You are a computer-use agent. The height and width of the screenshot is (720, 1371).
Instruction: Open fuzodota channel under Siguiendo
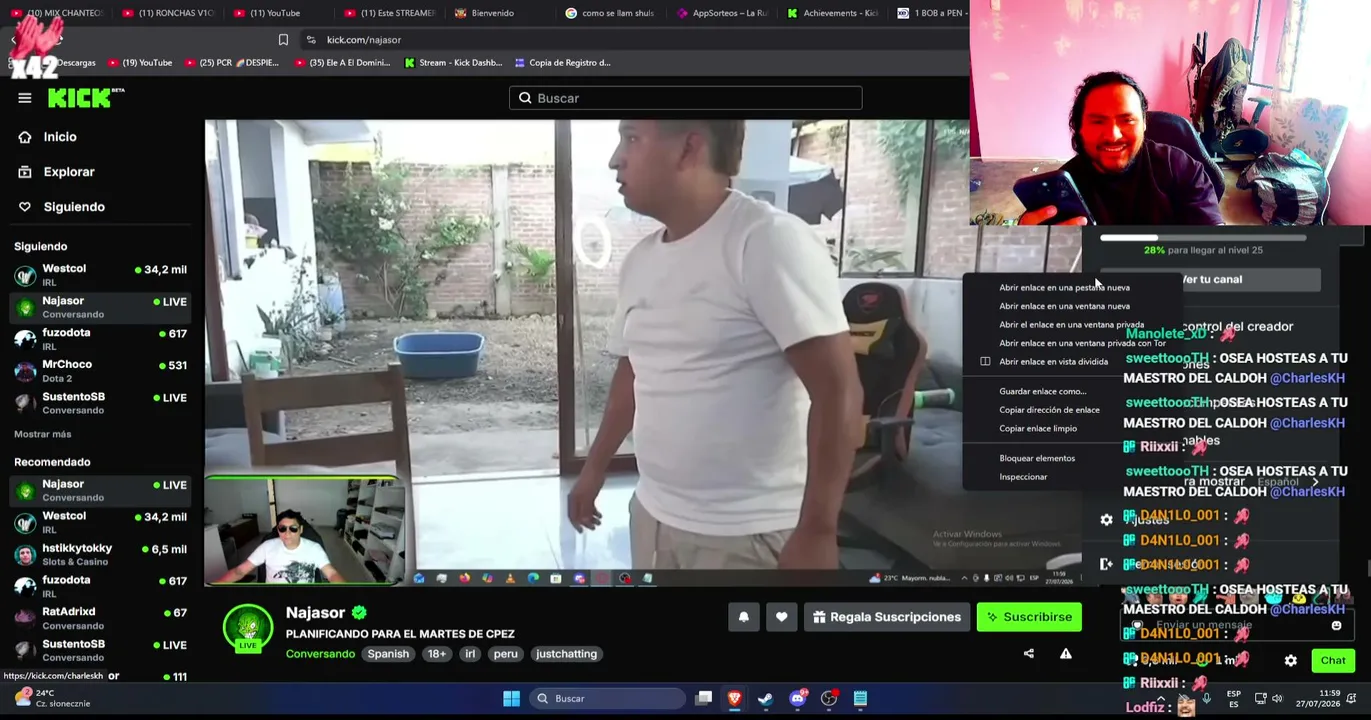pyautogui.click(x=100, y=338)
